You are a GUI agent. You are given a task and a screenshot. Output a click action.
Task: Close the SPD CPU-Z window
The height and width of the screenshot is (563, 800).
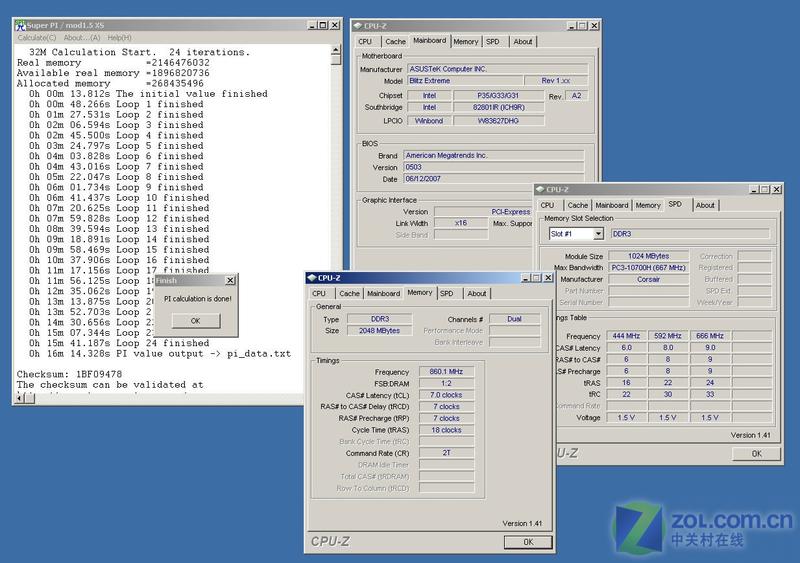[777, 189]
